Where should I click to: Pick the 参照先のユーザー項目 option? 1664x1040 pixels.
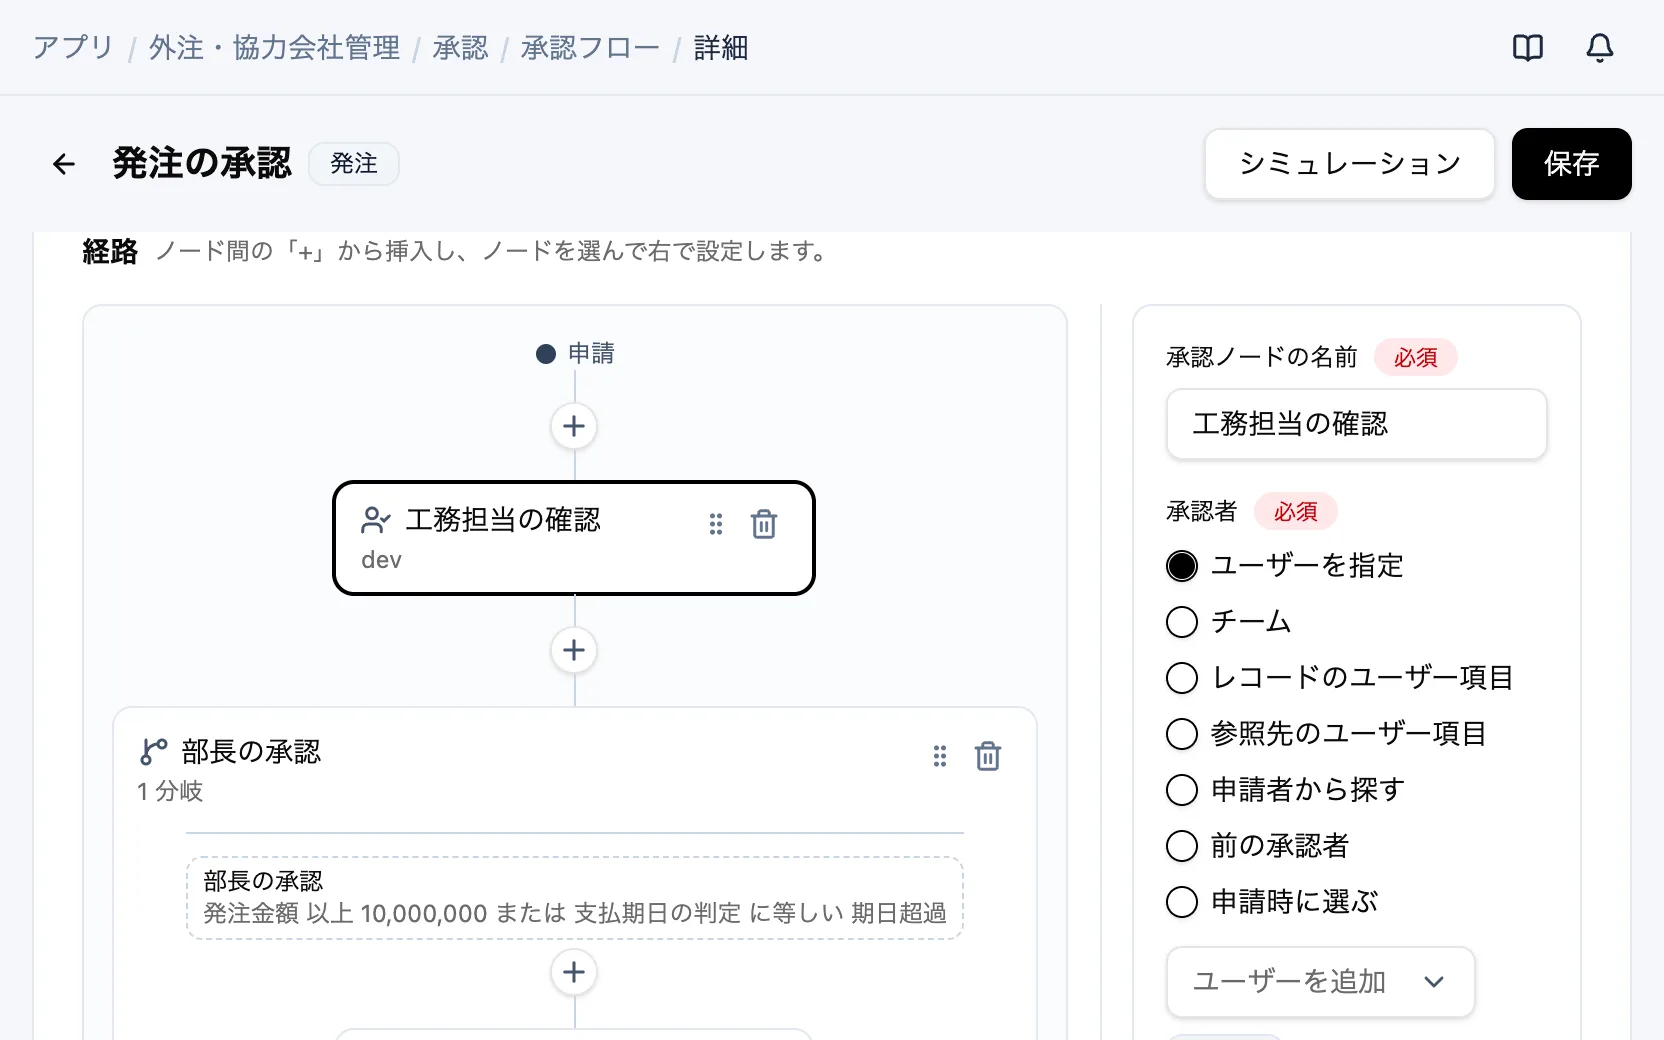pyautogui.click(x=1182, y=734)
